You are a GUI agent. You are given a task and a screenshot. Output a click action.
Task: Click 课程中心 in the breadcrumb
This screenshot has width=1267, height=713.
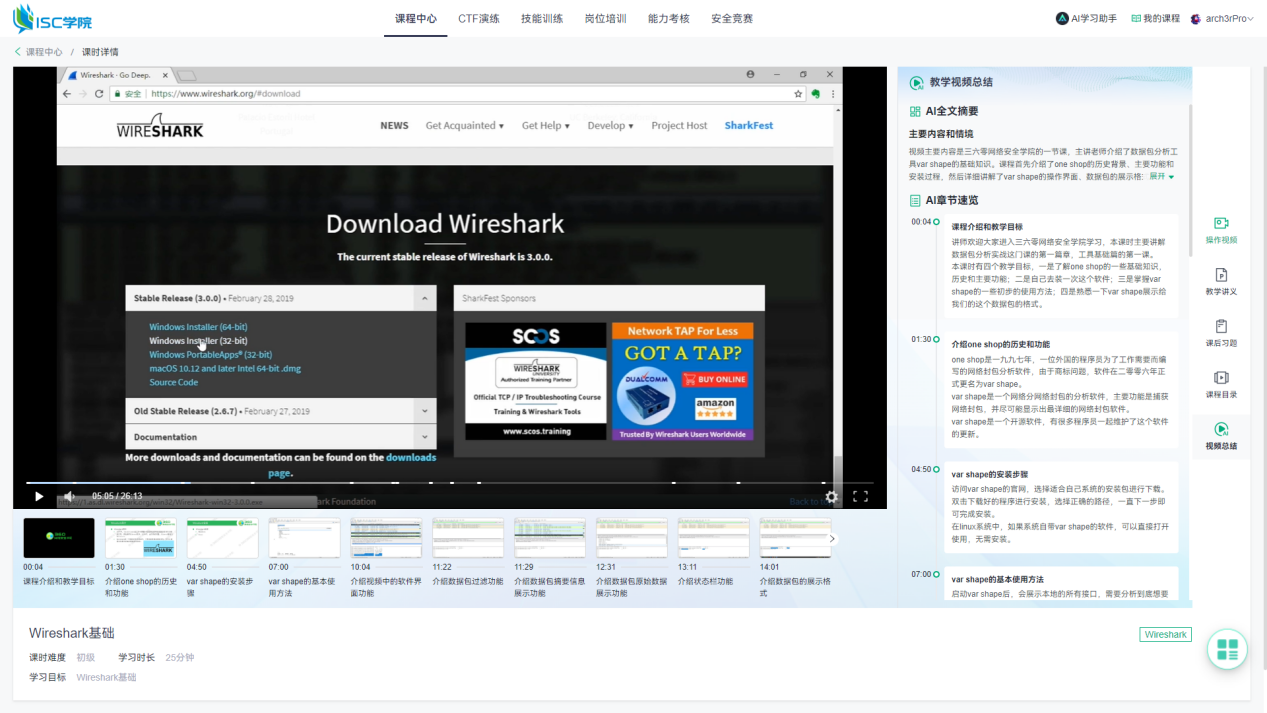click(x=43, y=52)
